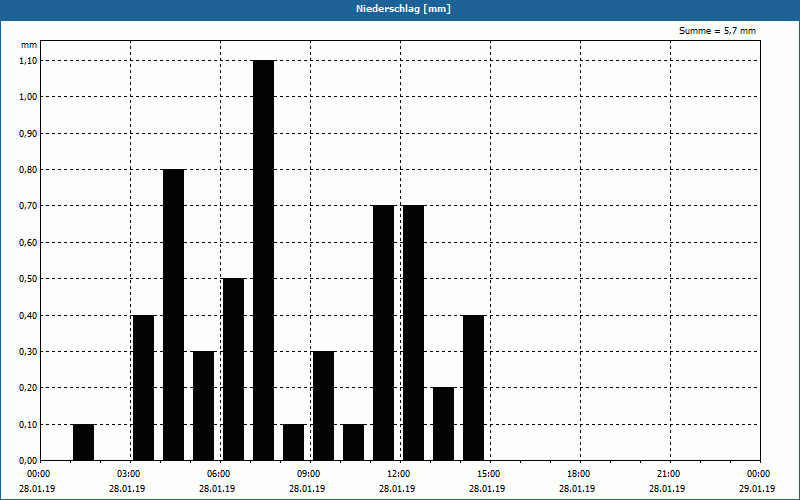Click the "mm" unit label above the y-axis

(29, 45)
